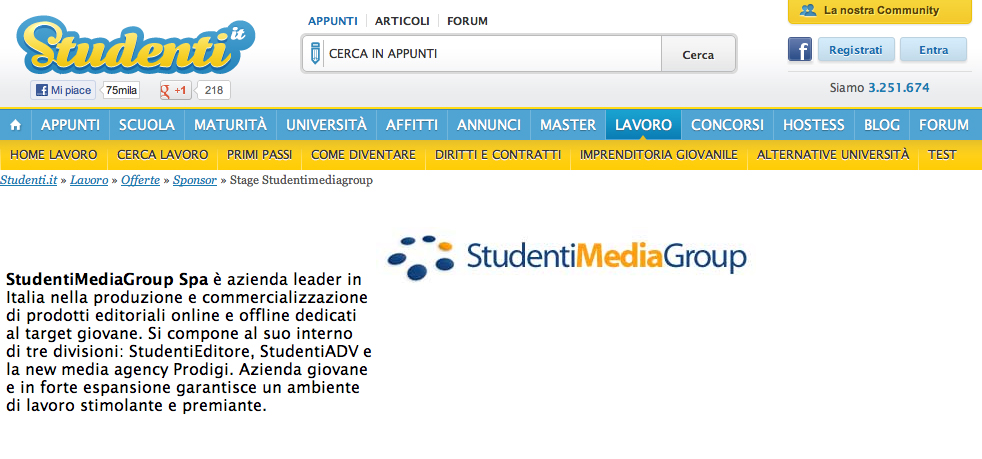This screenshot has width=982, height=459.
Task: Click the Studenti.it logo
Action: coord(135,45)
